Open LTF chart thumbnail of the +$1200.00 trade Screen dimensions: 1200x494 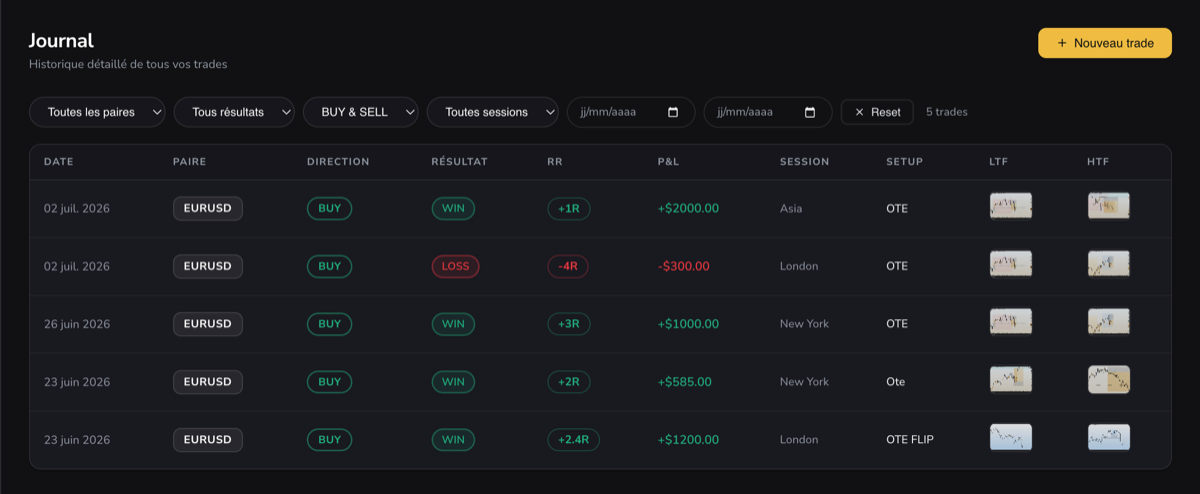[1010, 437]
